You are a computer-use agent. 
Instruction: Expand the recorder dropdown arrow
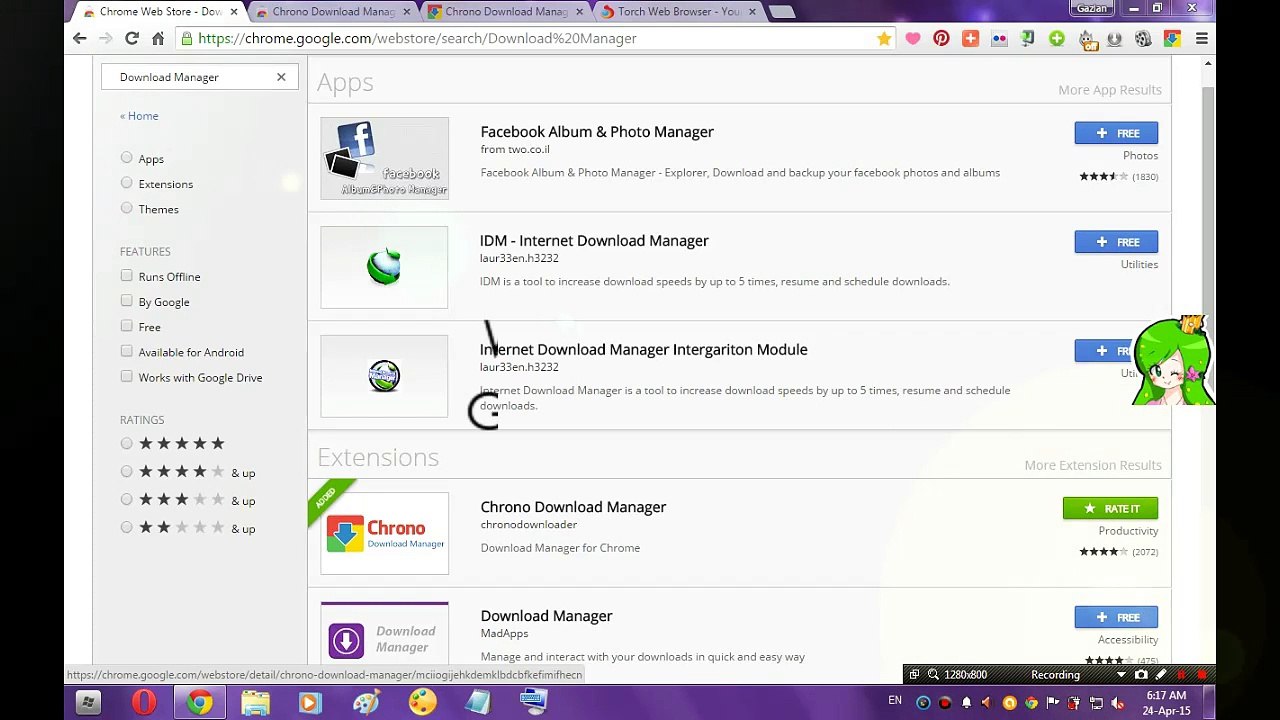1121,675
